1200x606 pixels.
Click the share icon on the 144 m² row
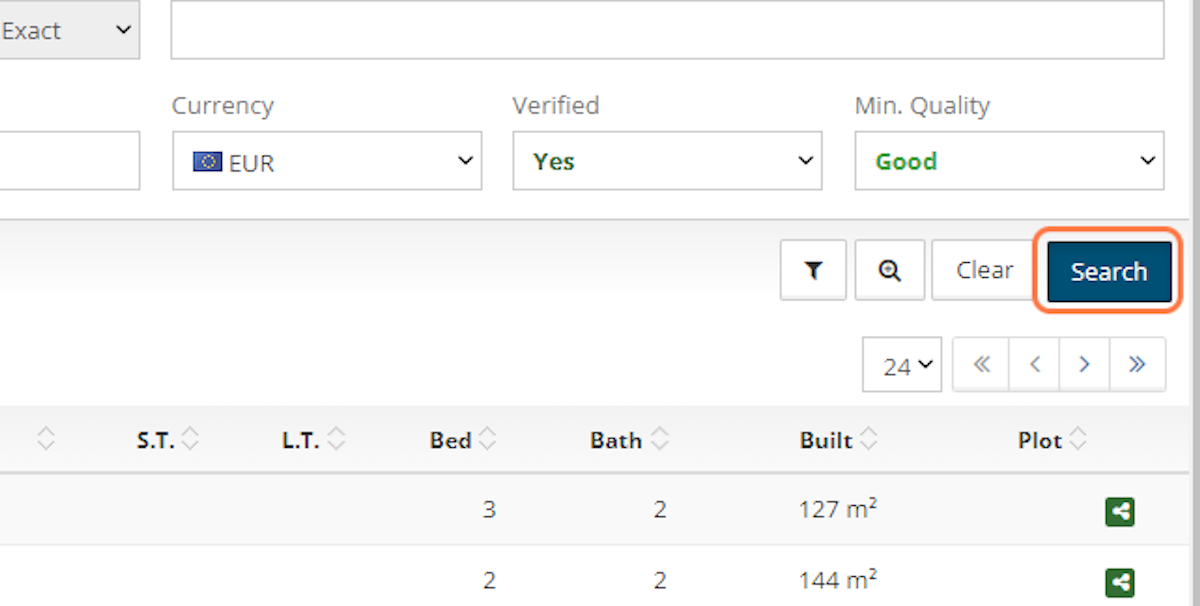point(1120,582)
